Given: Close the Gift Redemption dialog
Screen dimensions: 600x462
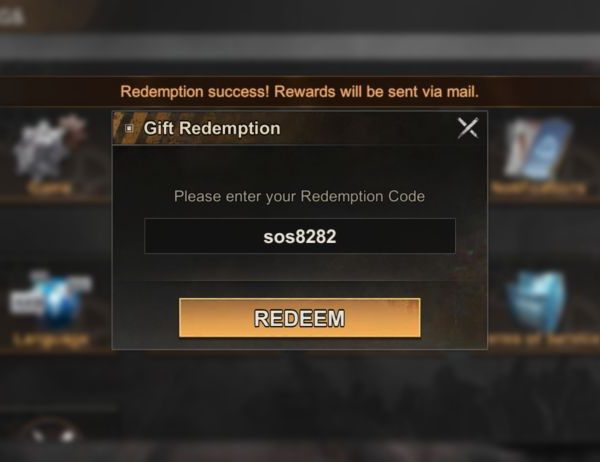Looking at the screenshot, I should click(x=468, y=128).
